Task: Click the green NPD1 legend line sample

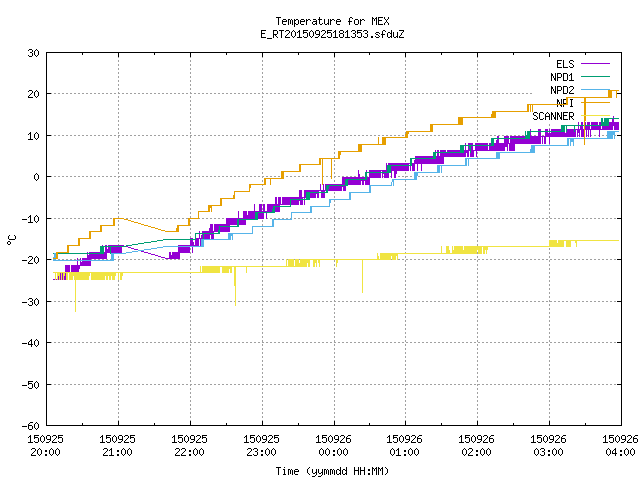Action: click(595, 76)
